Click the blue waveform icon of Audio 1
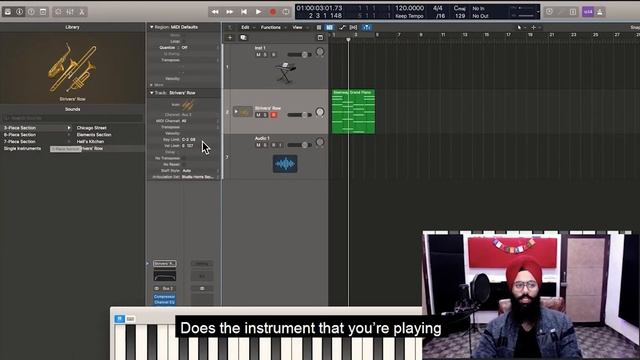 coord(285,164)
